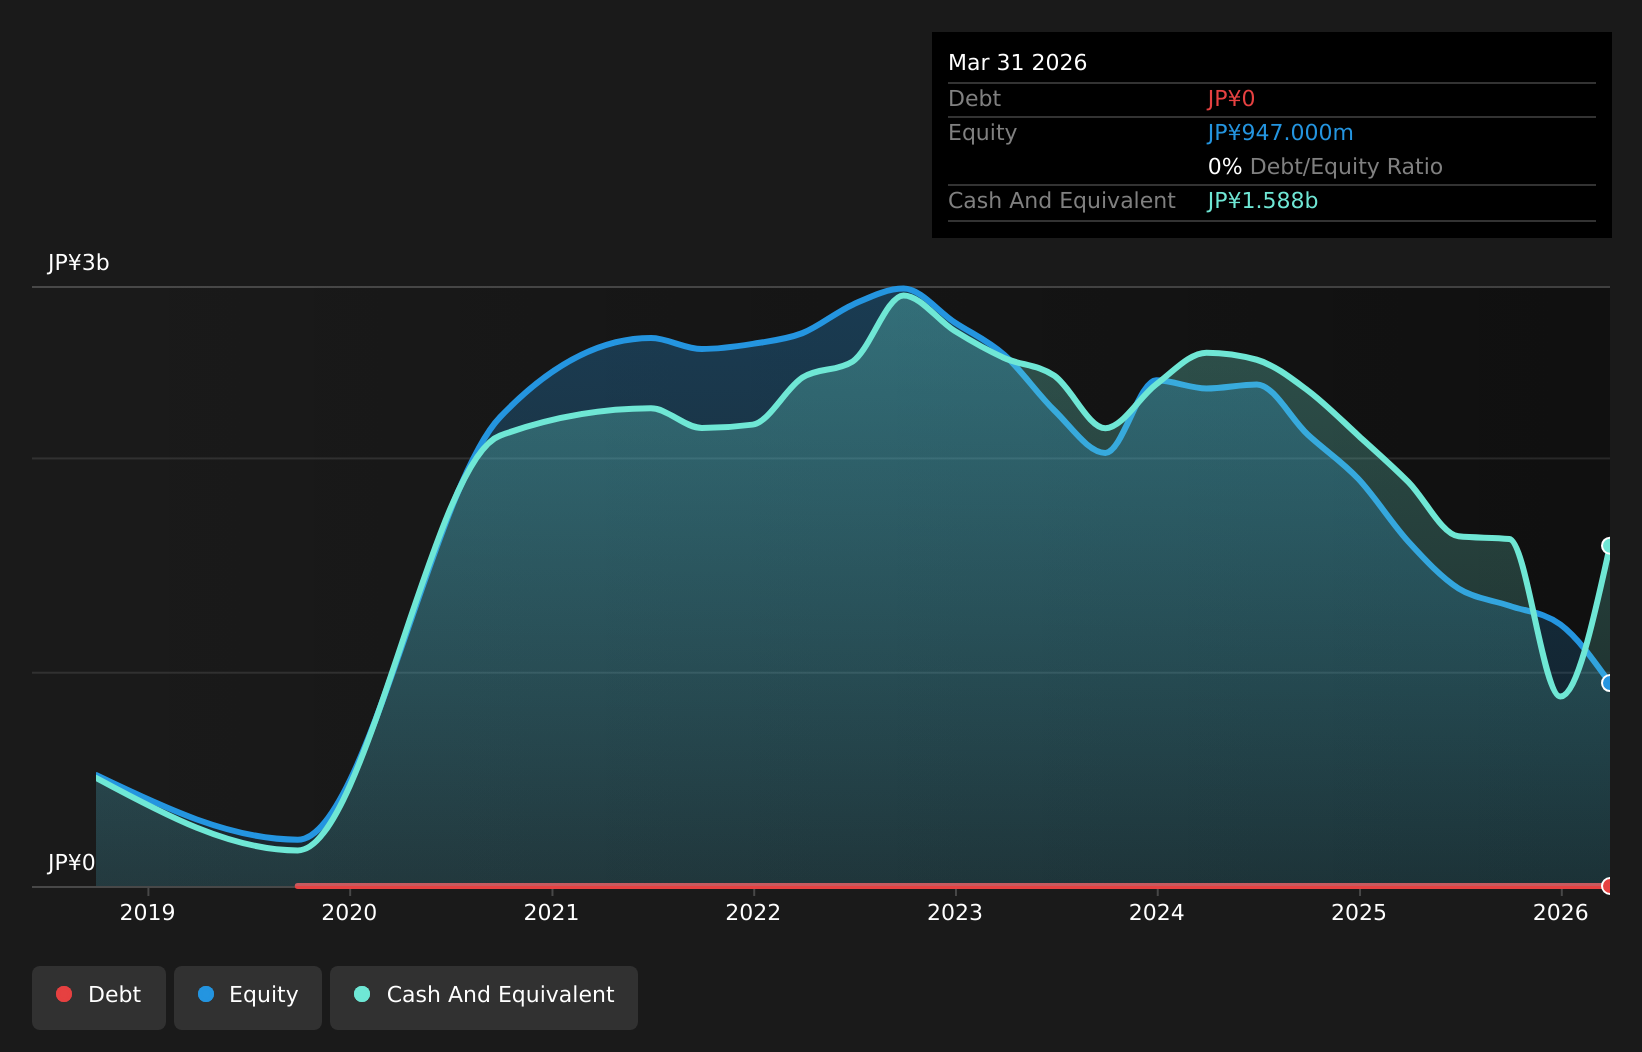Click the Equity value JP¥947.000m
Screen dimensions: 1642x1052
pos(1280,133)
